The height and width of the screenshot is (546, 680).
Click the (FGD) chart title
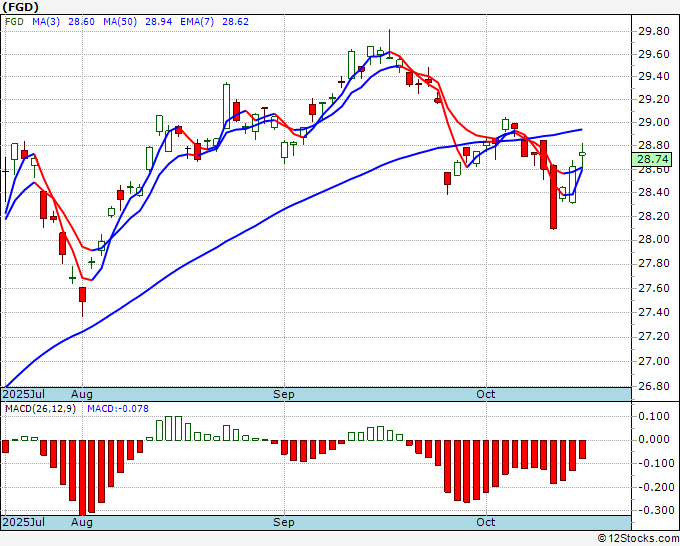point(20,7)
